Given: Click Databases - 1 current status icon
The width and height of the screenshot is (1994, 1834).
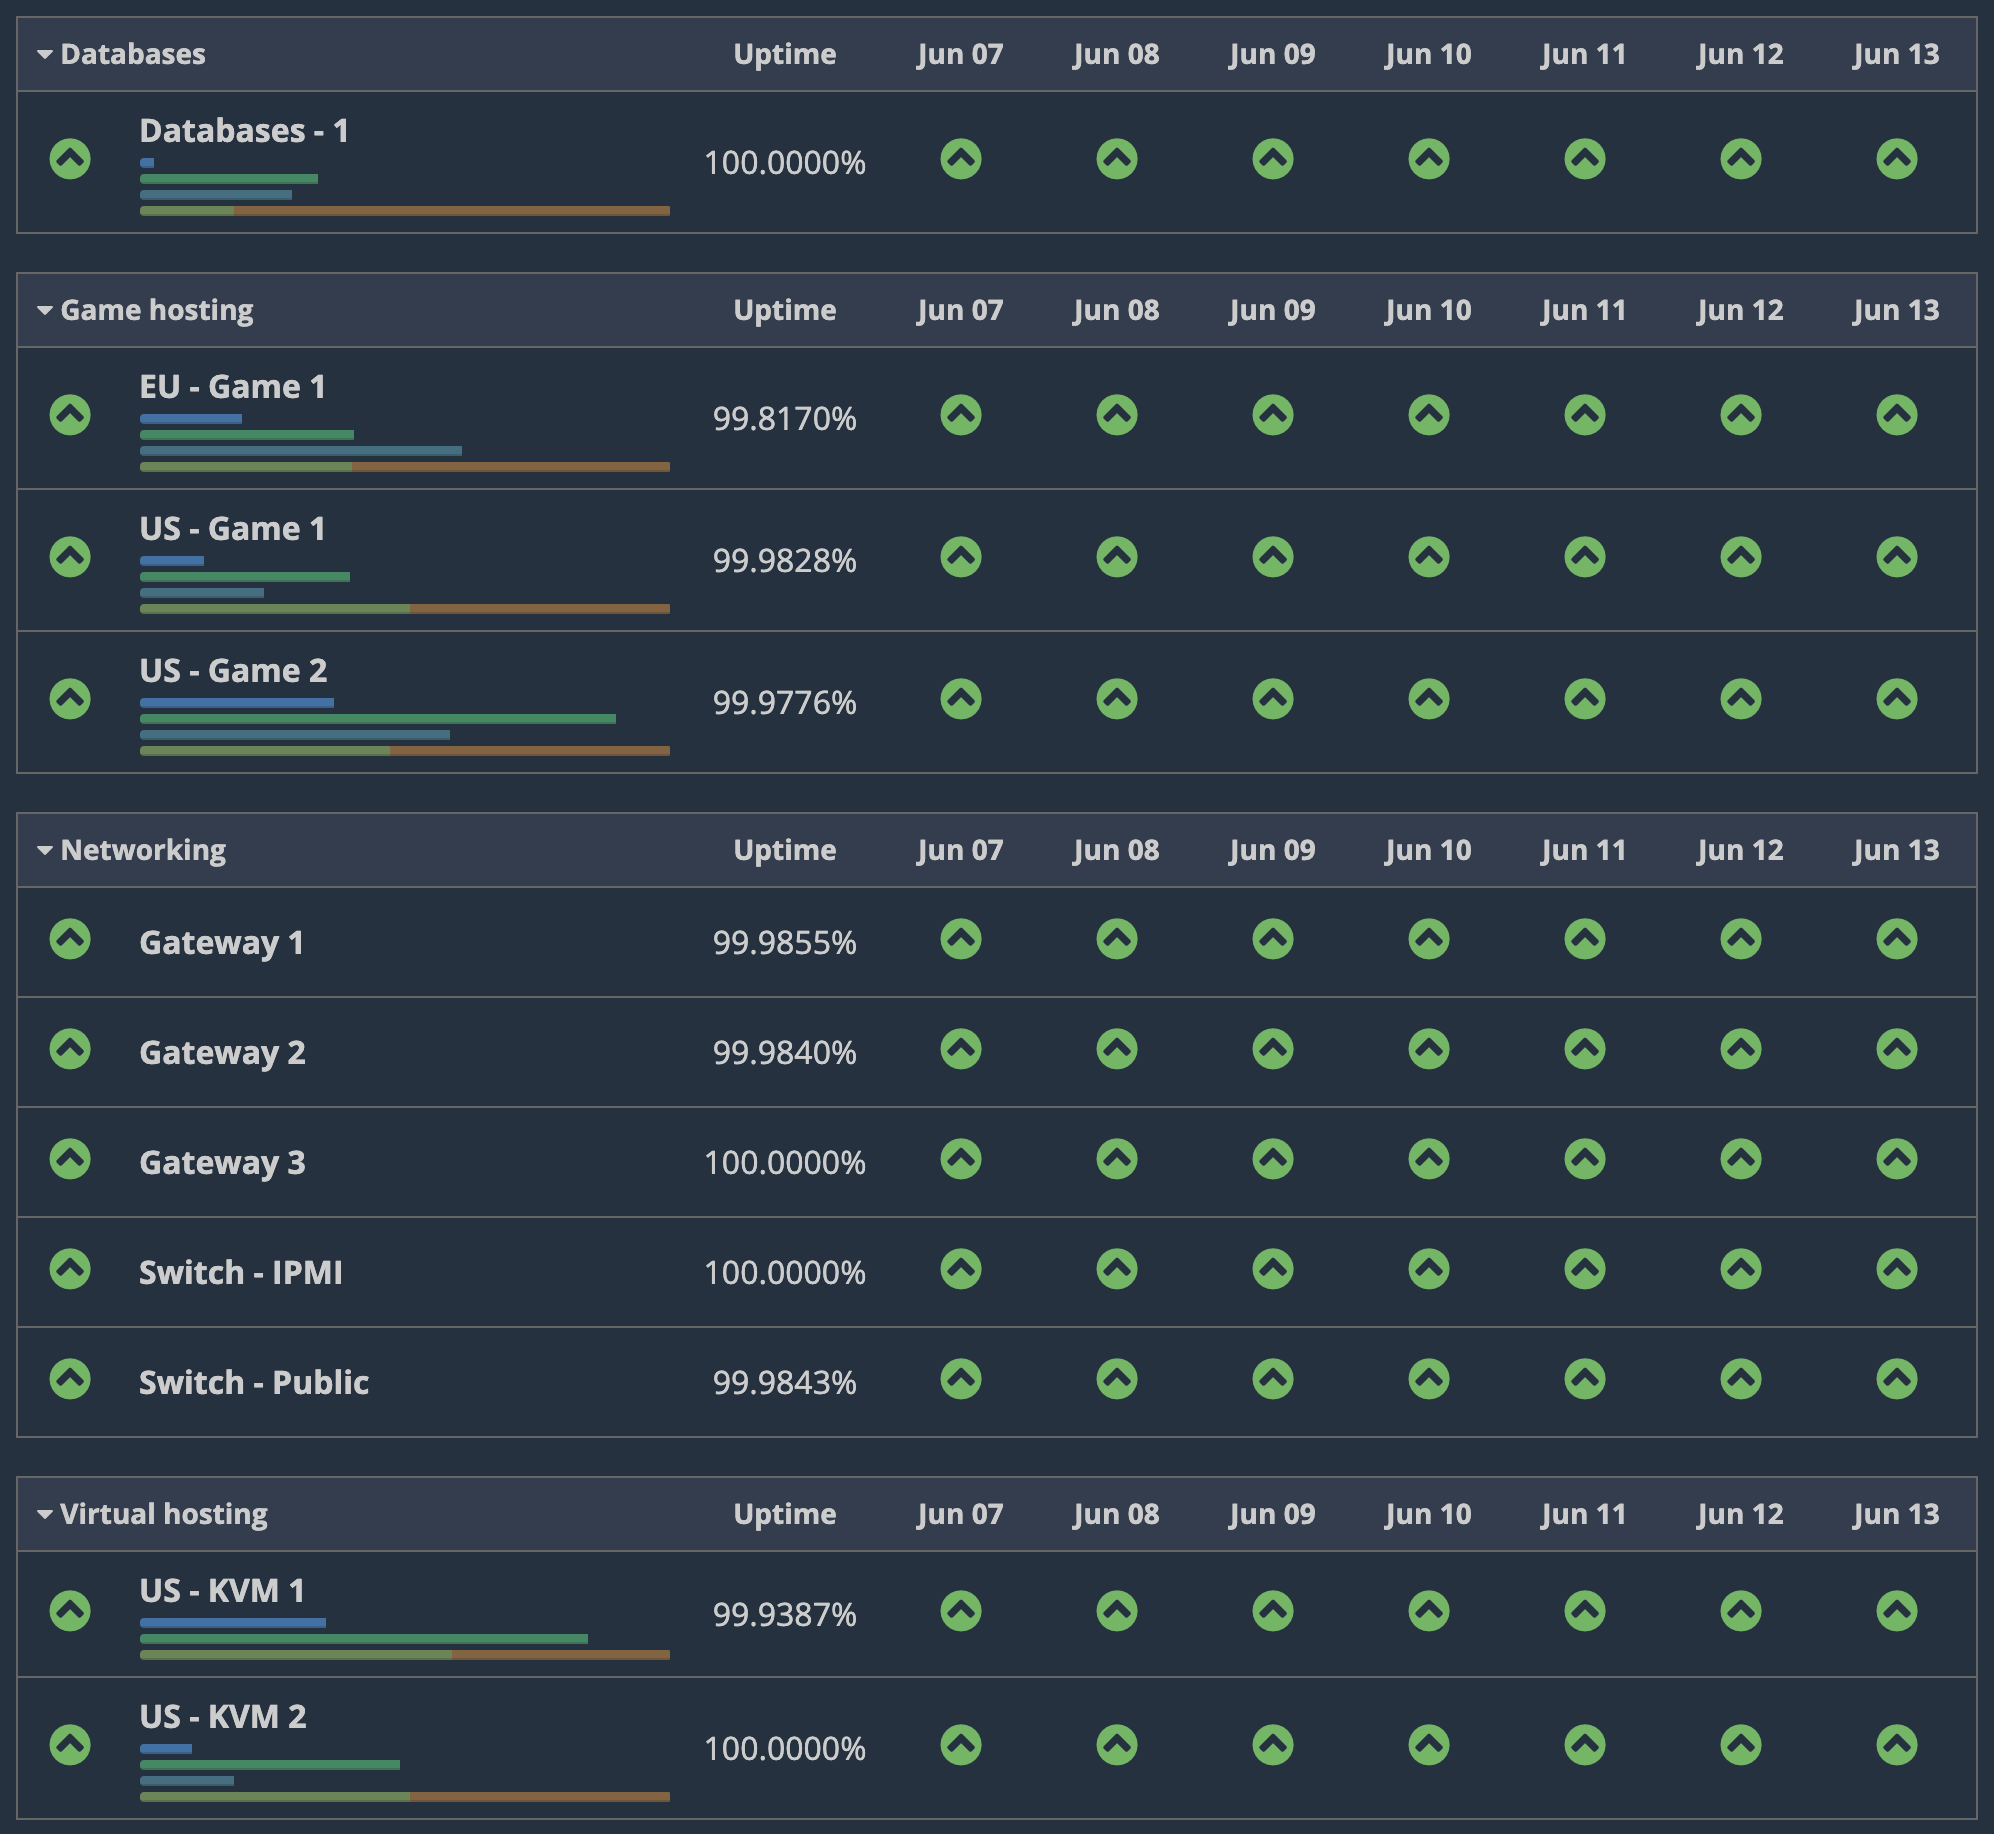Looking at the screenshot, I should coord(70,159).
